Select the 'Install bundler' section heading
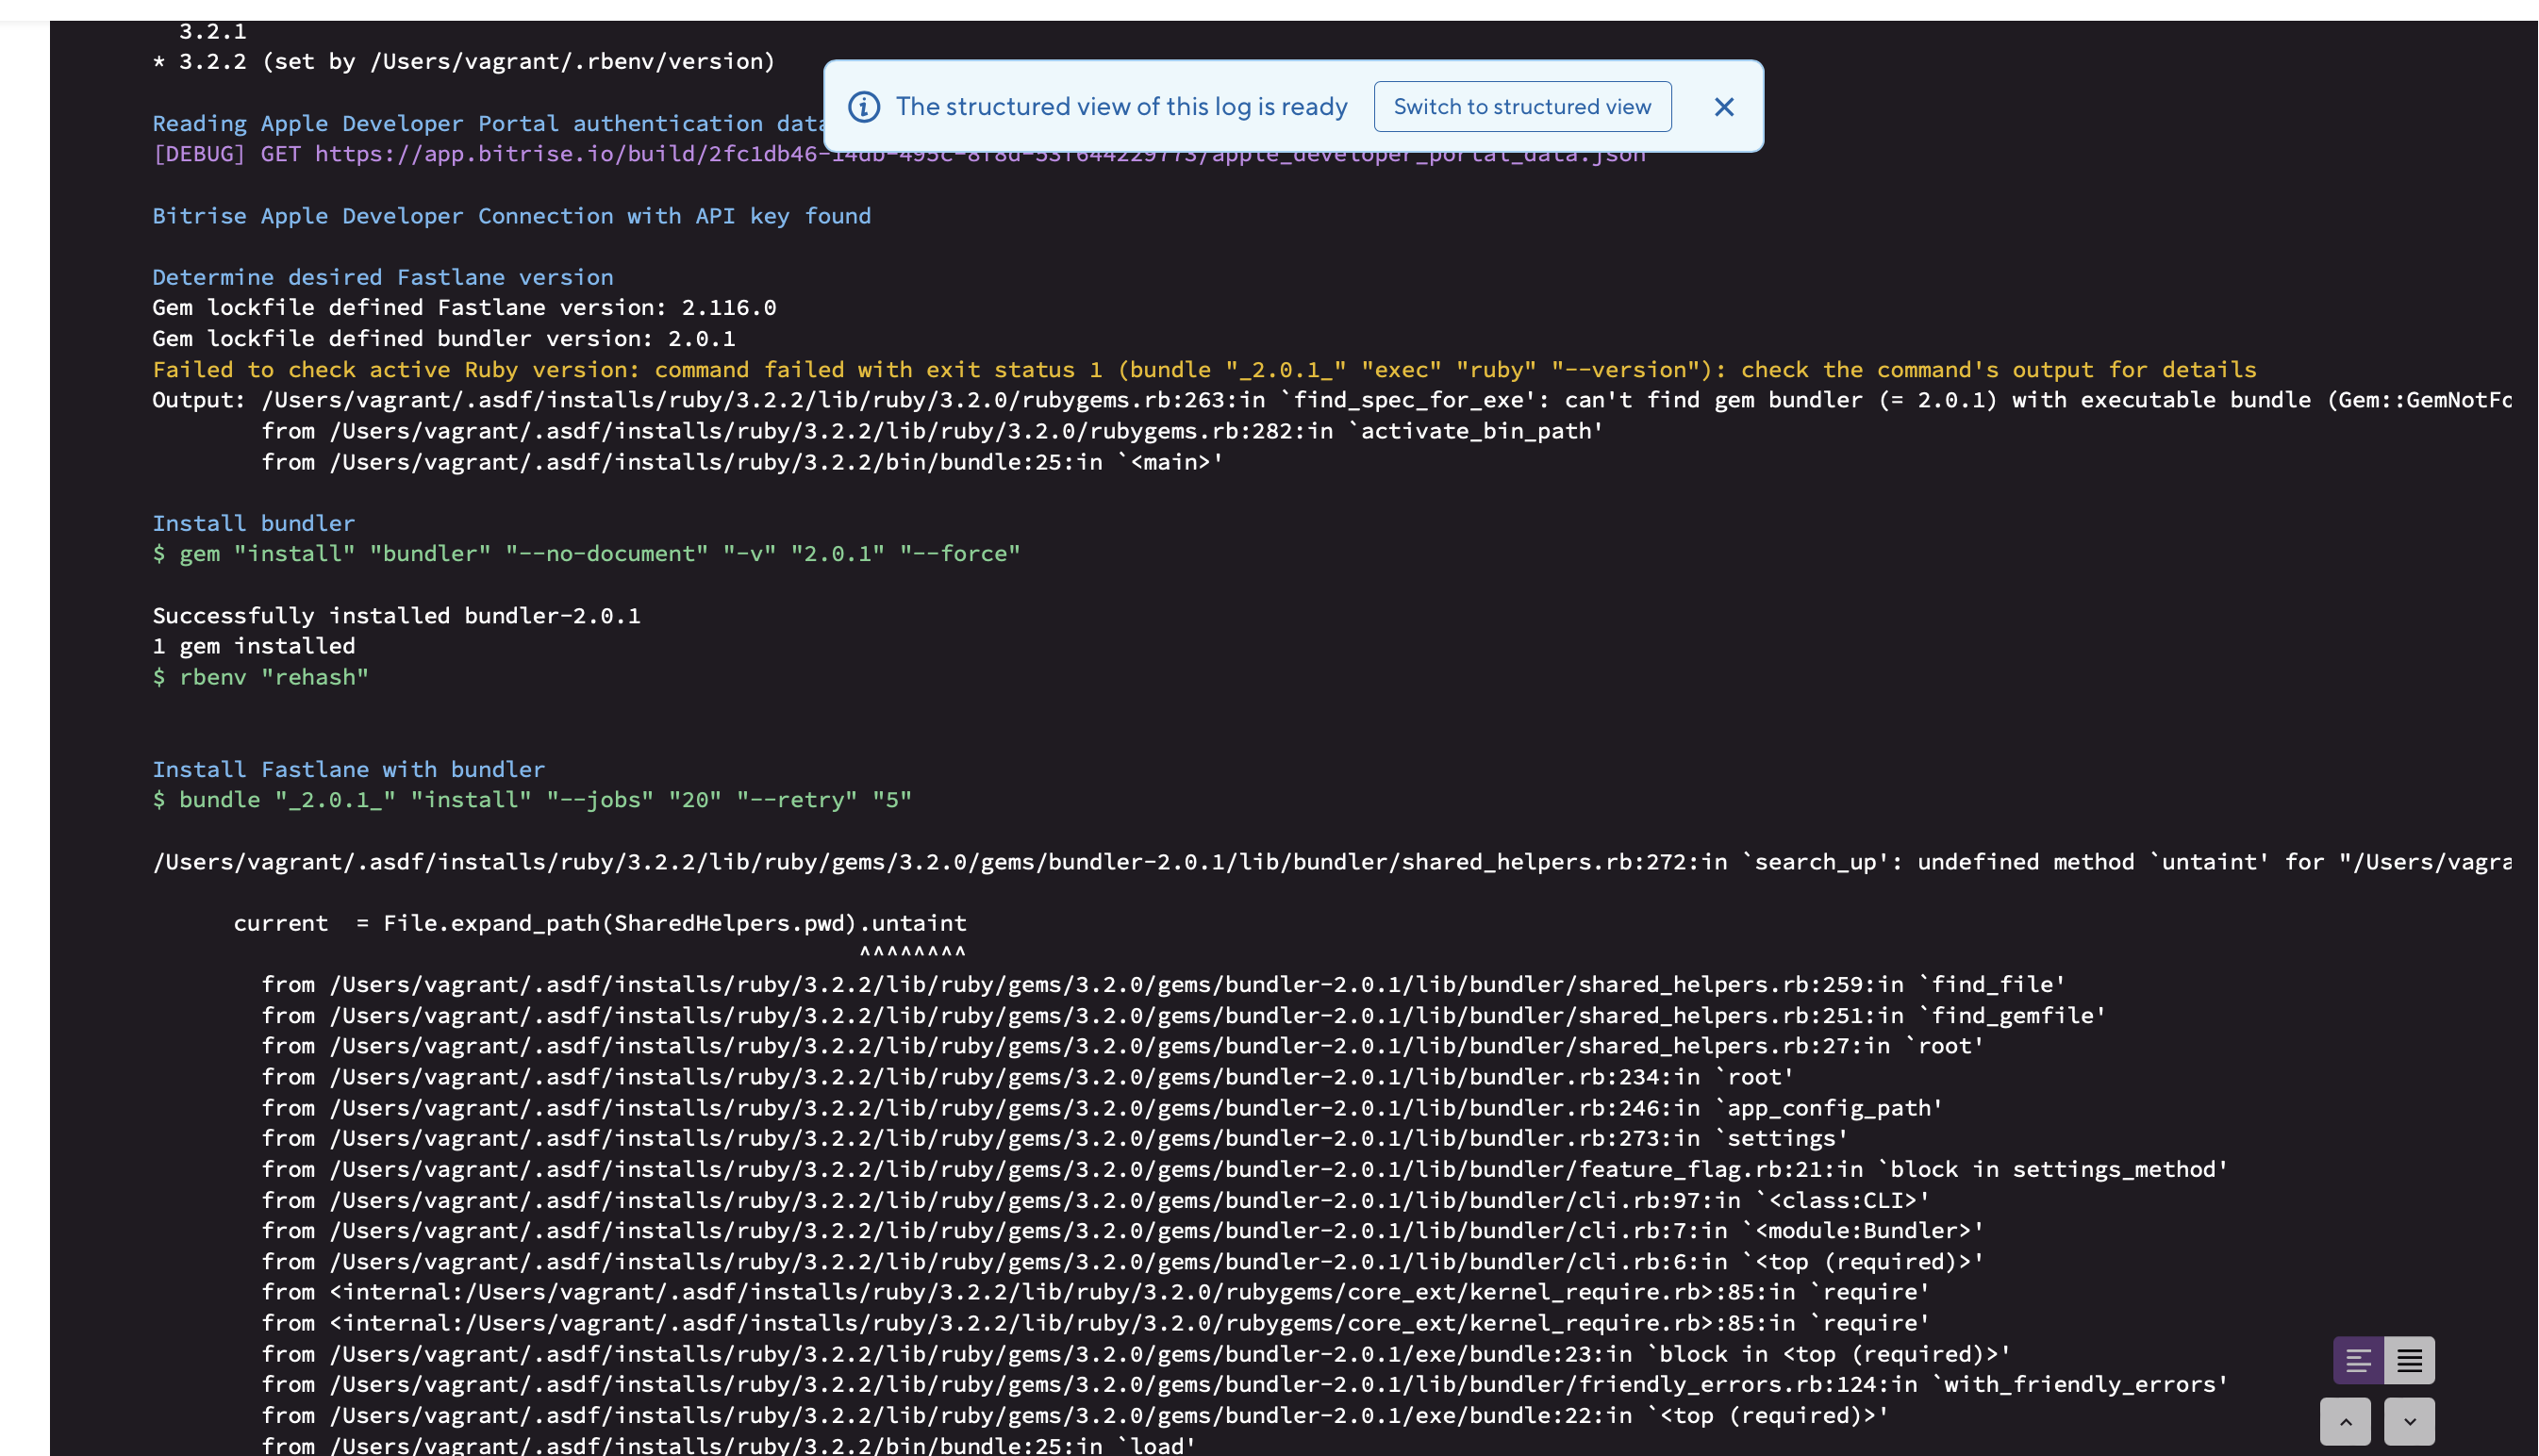This screenshot has height=1456, width=2539. pyautogui.click(x=253, y=523)
